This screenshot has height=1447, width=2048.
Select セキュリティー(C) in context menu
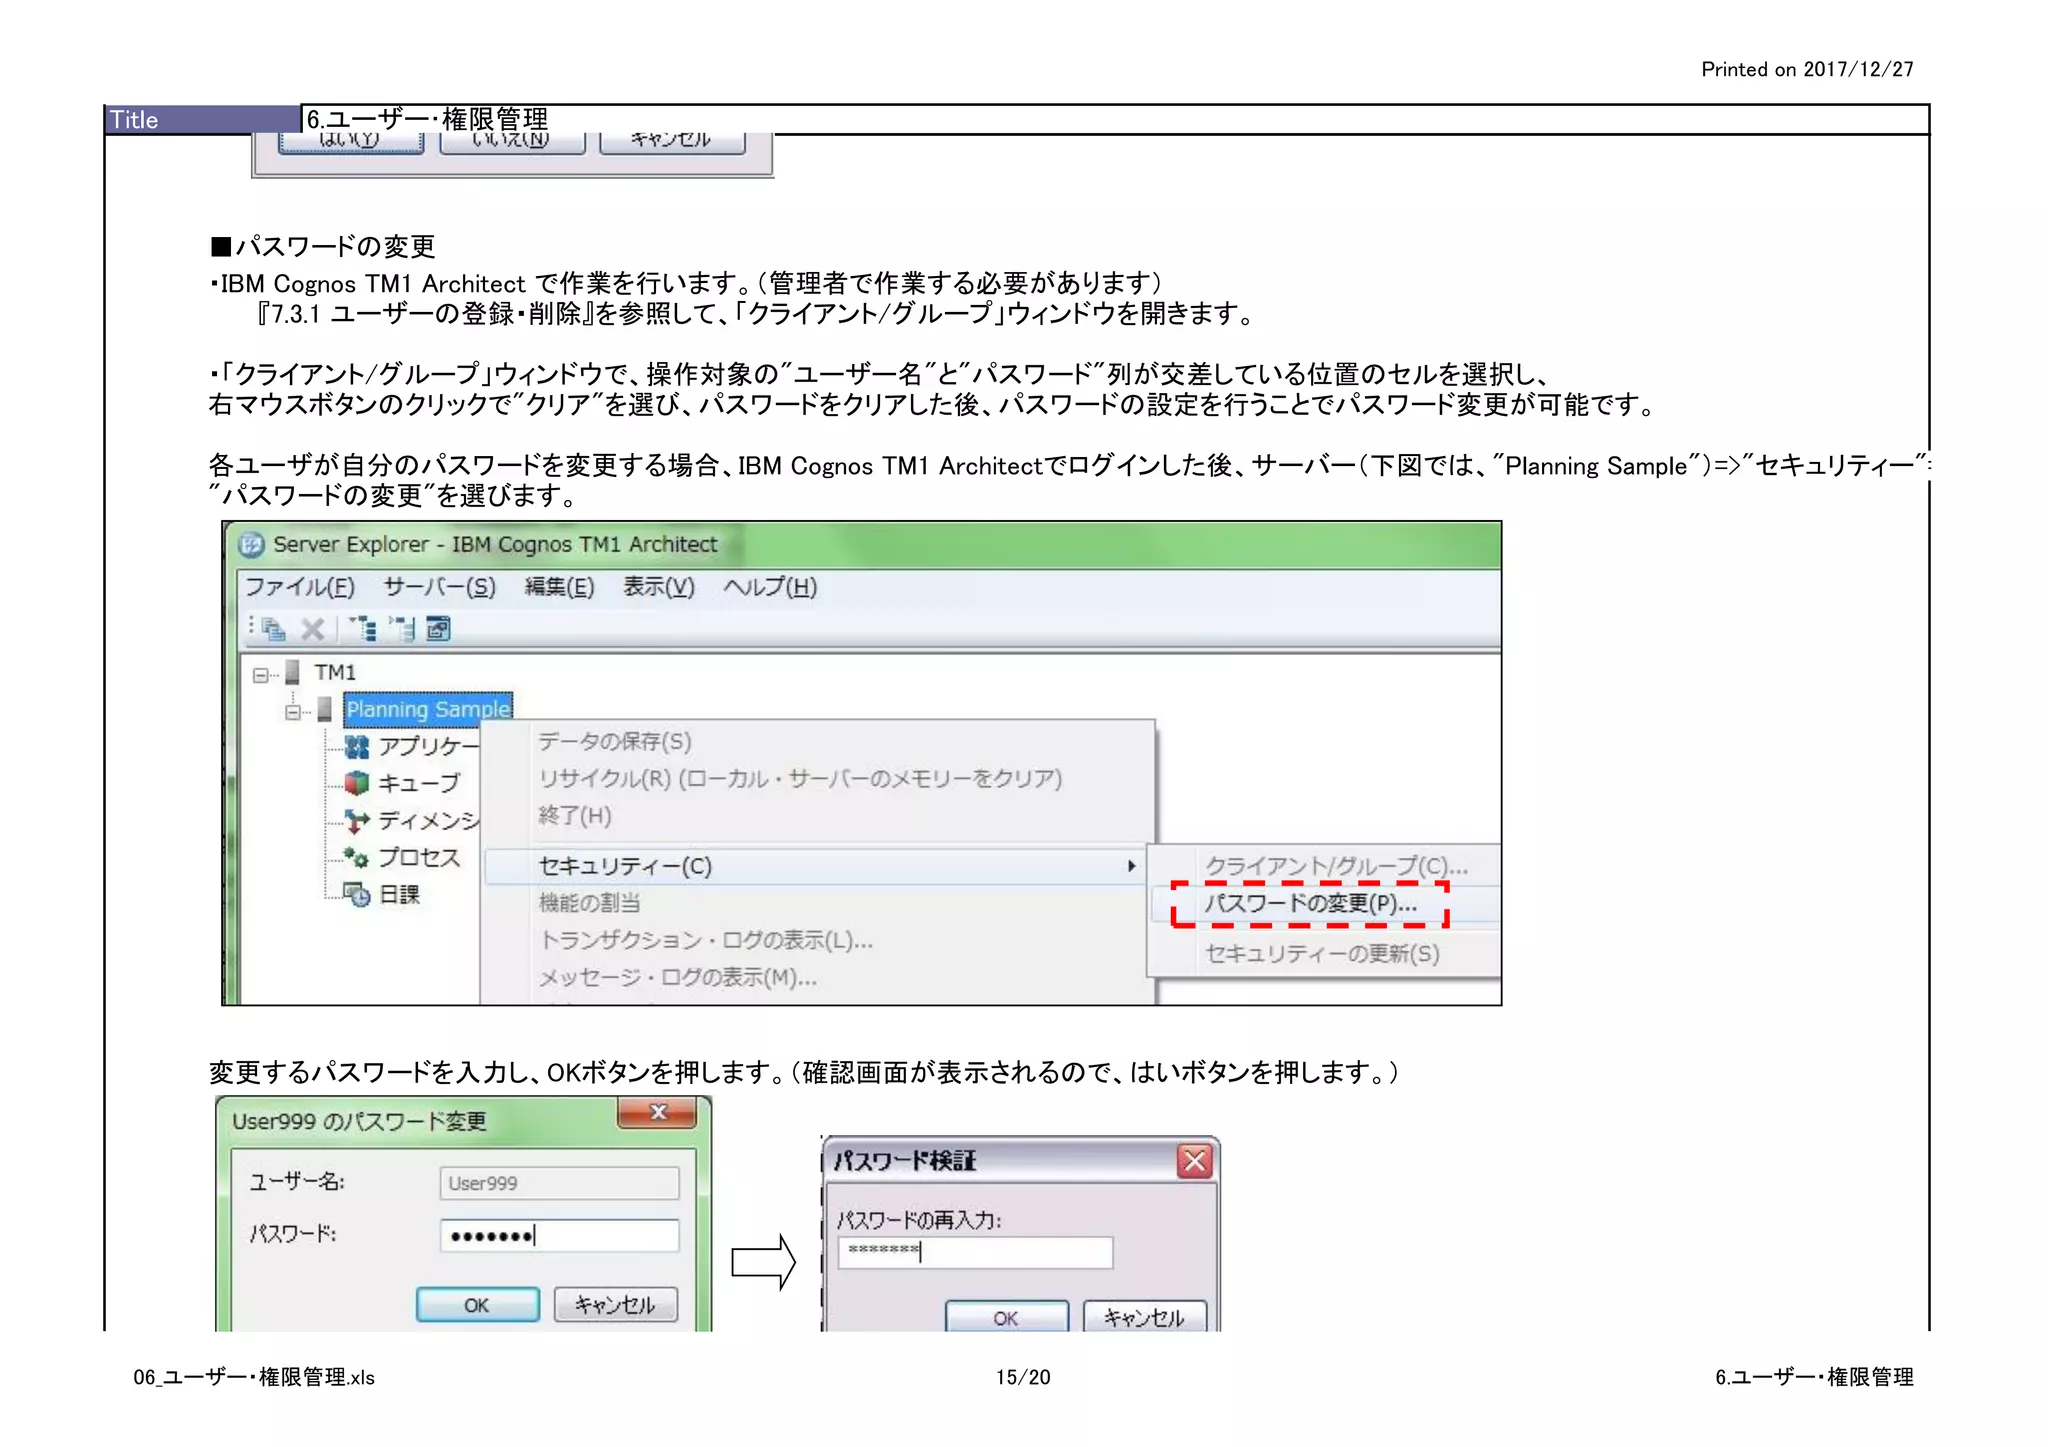tap(814, 866)
